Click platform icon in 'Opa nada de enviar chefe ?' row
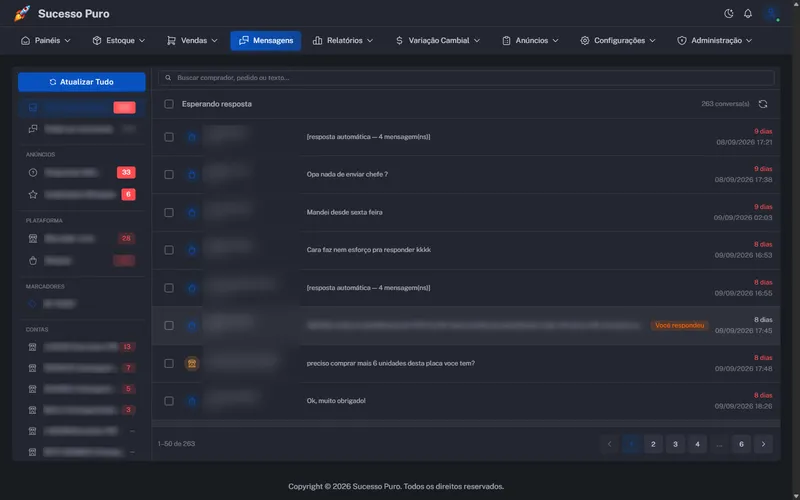800x500 pixels. click(x=192, y=174)
